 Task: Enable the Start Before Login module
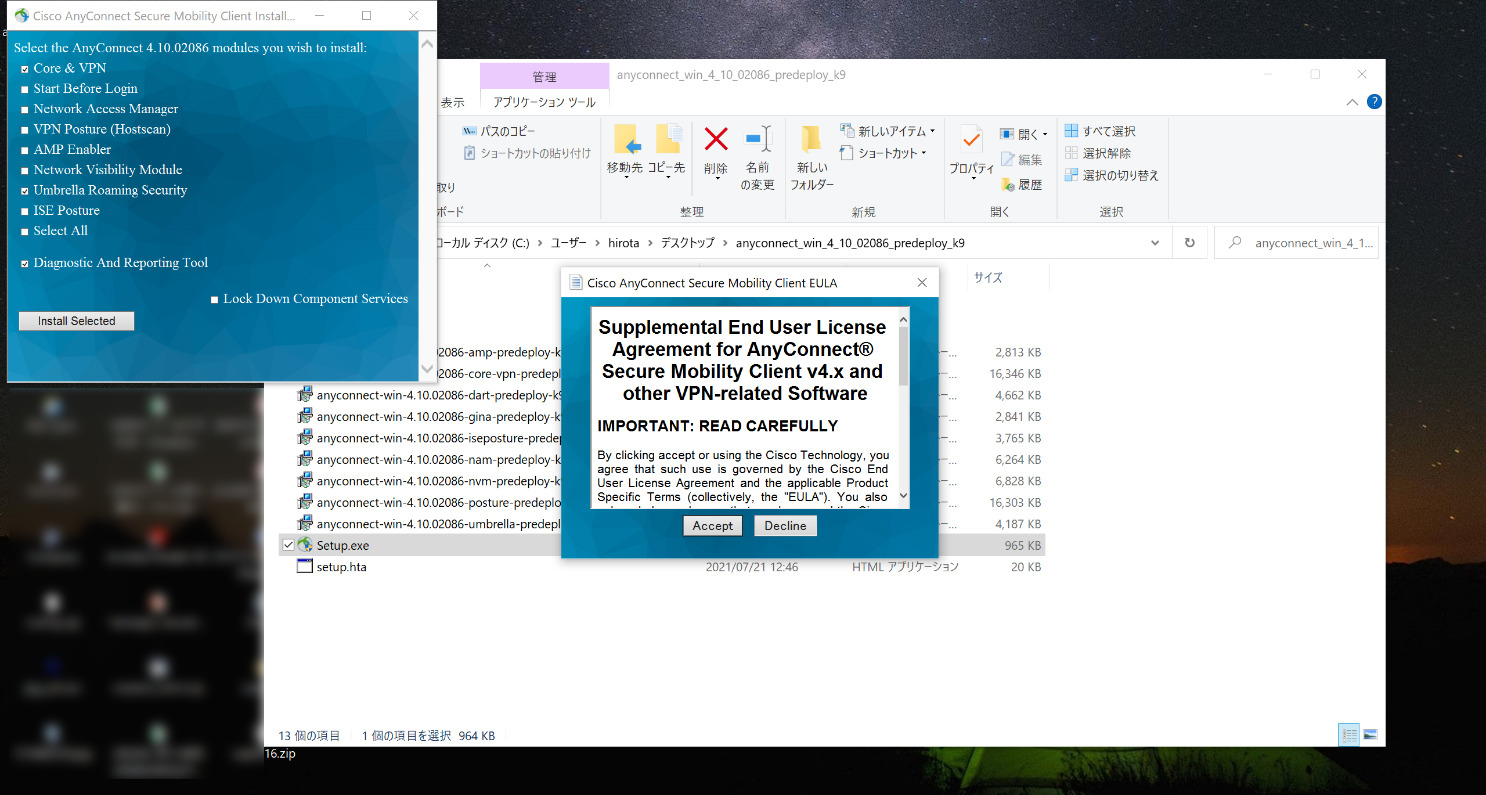pos(25,89)
